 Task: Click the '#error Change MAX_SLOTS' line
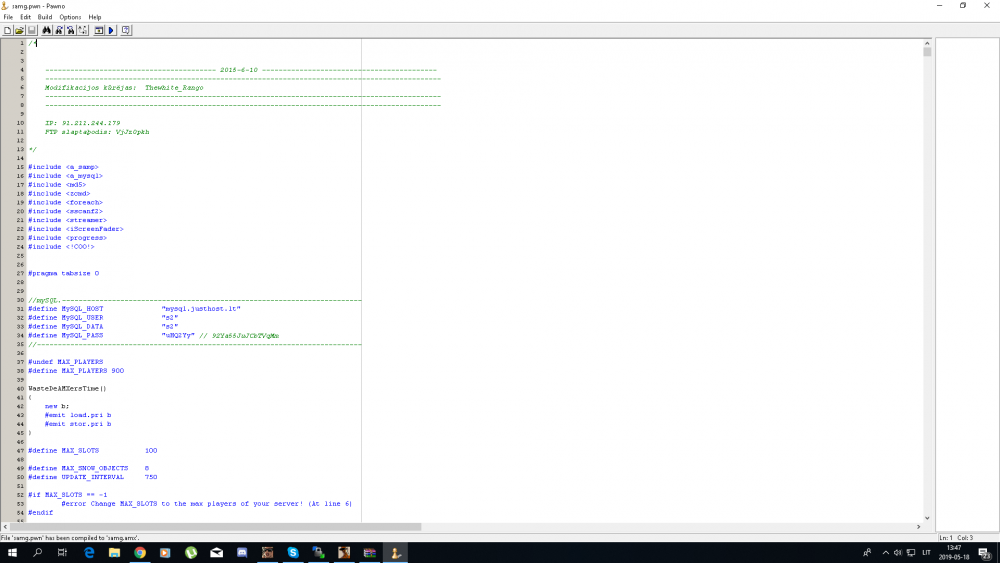[x=206, y=504]
